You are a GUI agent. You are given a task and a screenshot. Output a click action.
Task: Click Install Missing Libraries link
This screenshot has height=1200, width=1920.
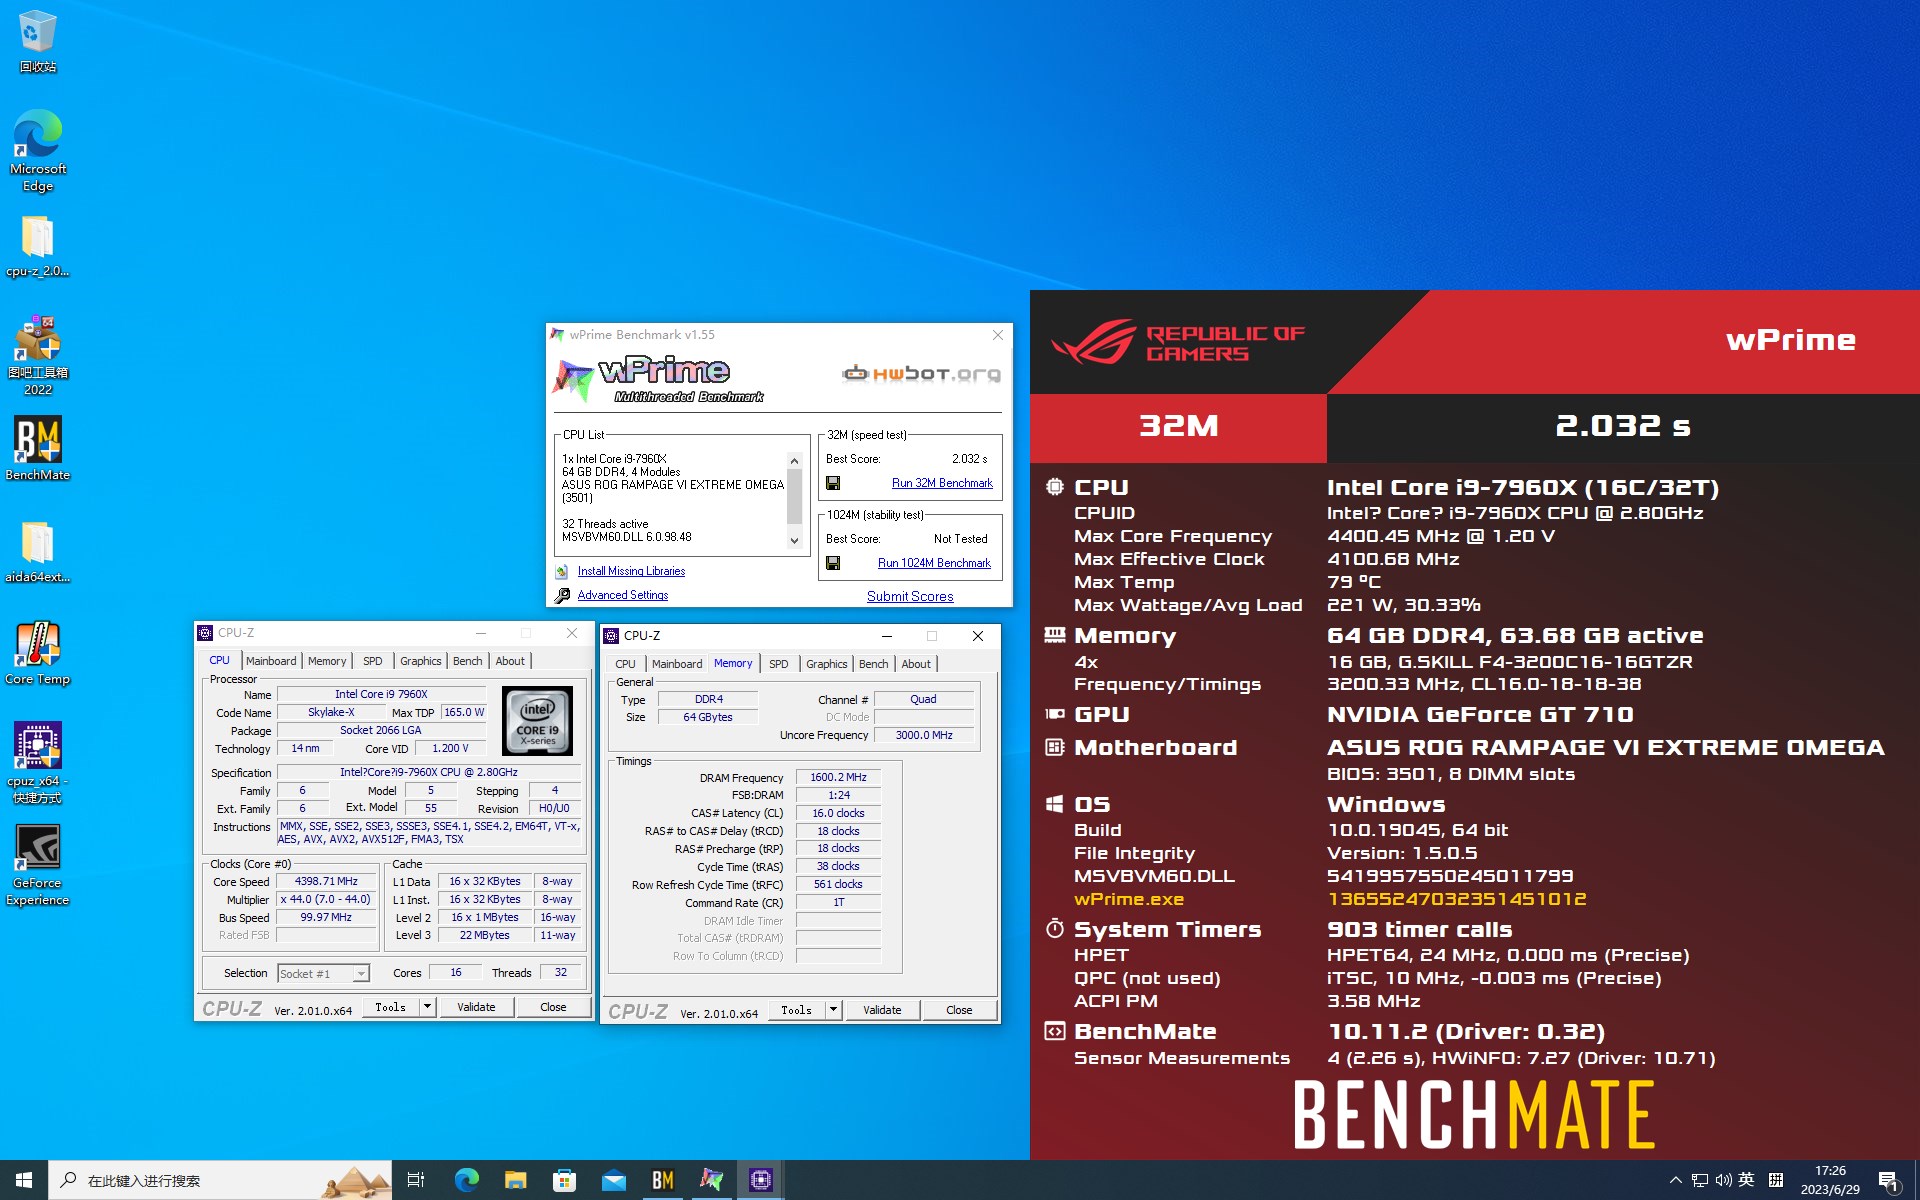631,571
